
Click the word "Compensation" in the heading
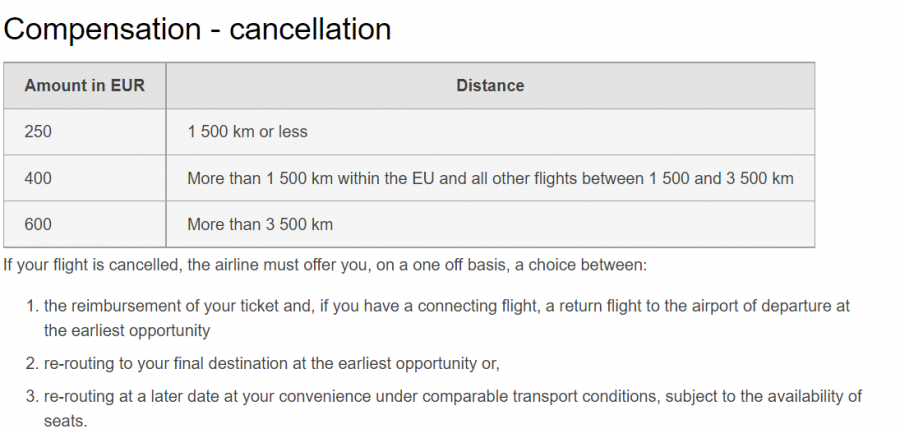(102, 29)
